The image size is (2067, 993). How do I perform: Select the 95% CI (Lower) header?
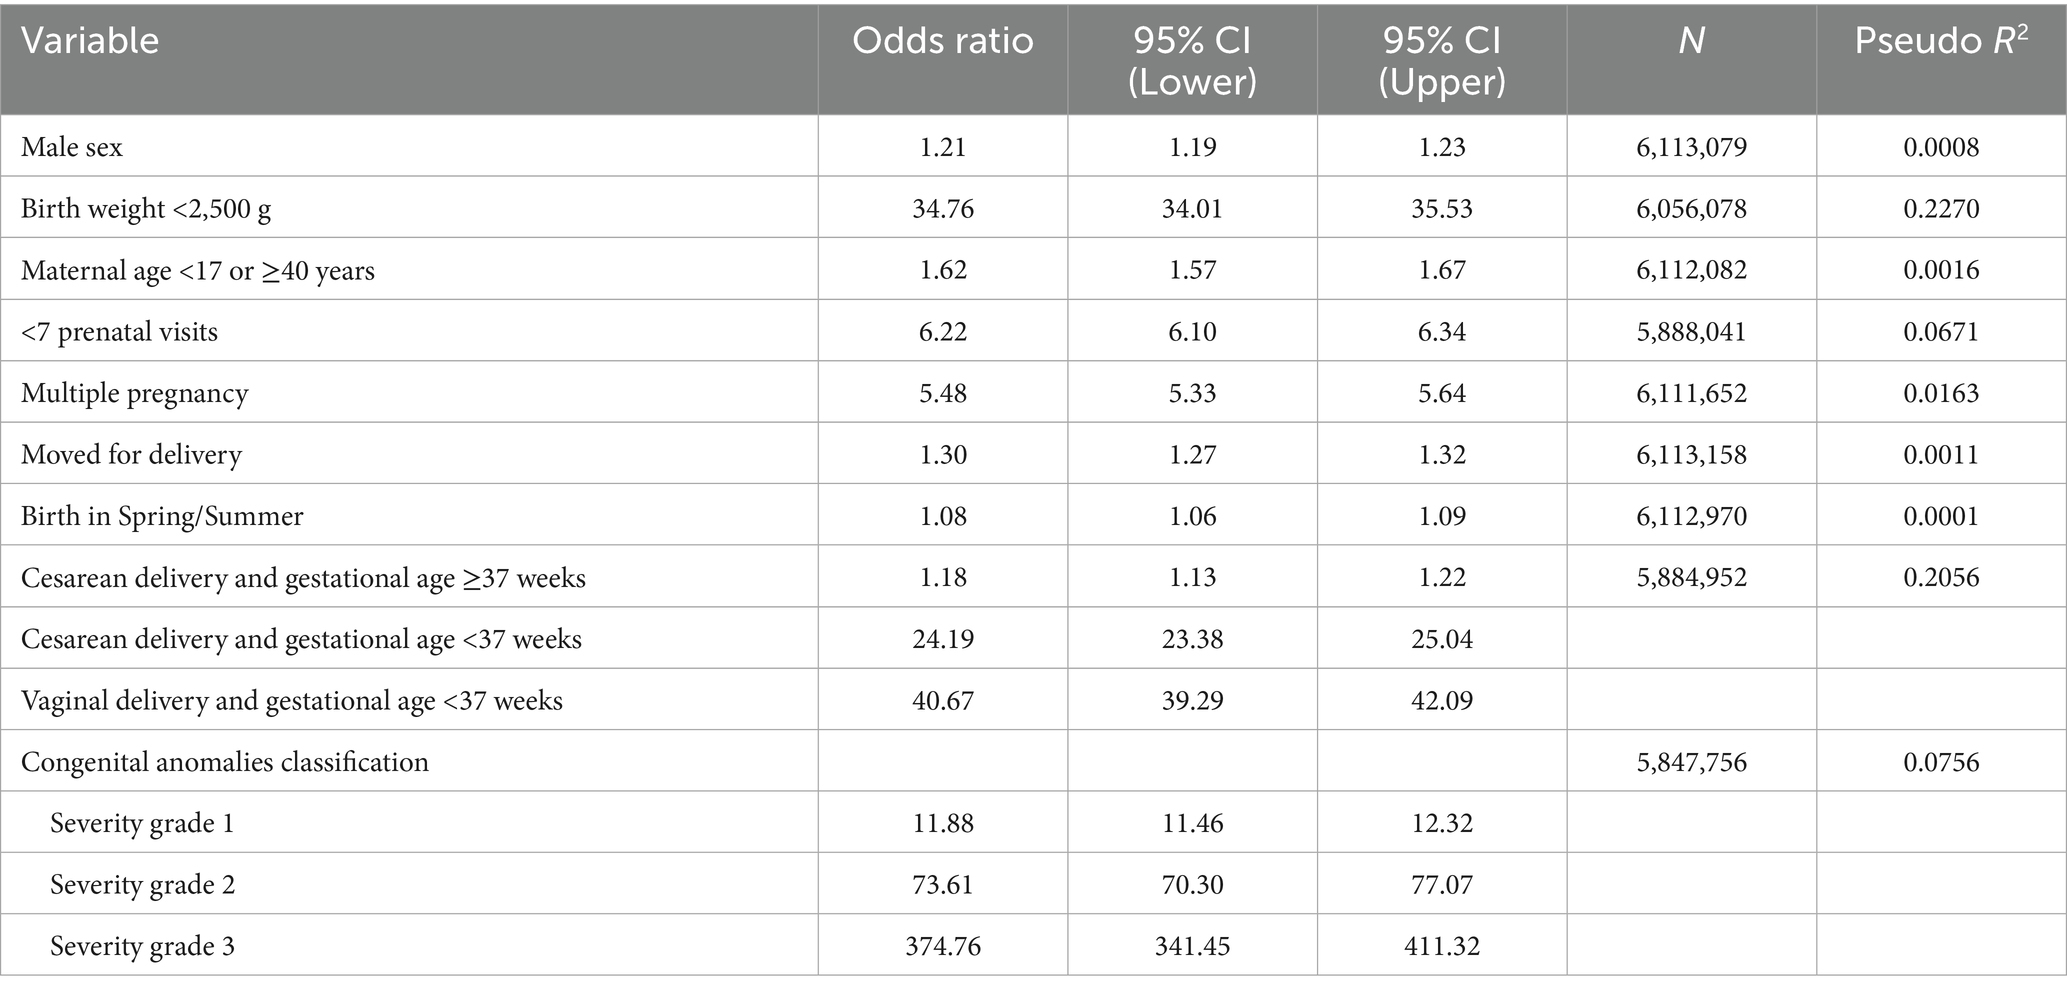pyautogui.click(x=1192, y=60)
